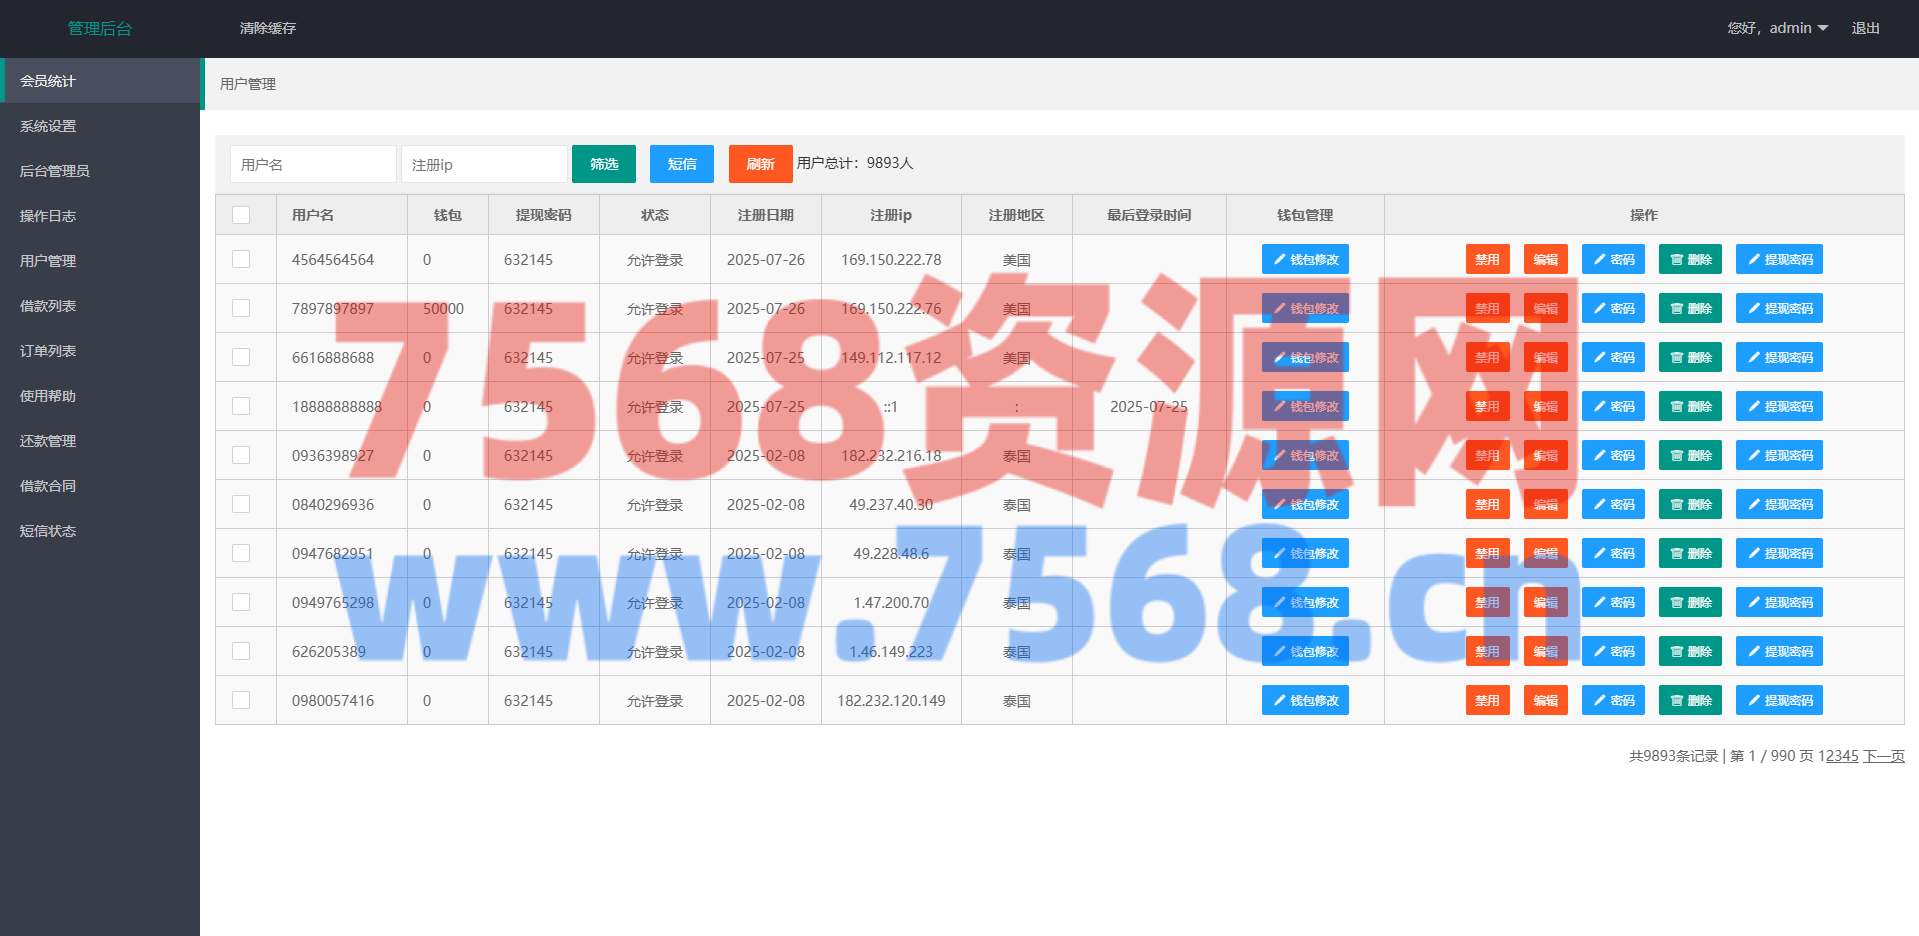Click delete trash button for user 0980057416

coord(1689,701)
